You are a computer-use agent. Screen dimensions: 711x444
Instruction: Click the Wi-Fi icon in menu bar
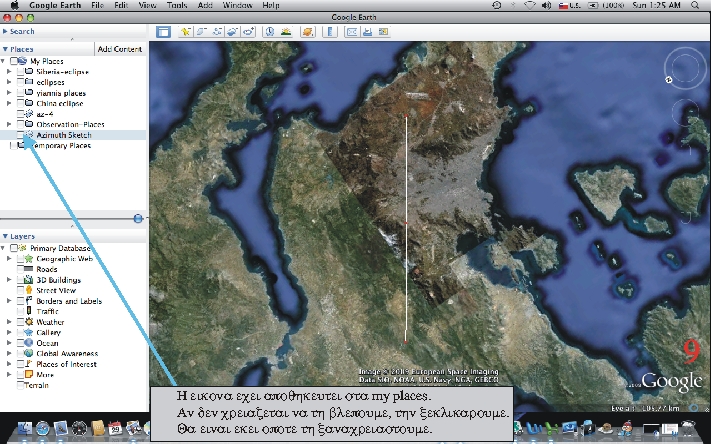coord(530,5)
